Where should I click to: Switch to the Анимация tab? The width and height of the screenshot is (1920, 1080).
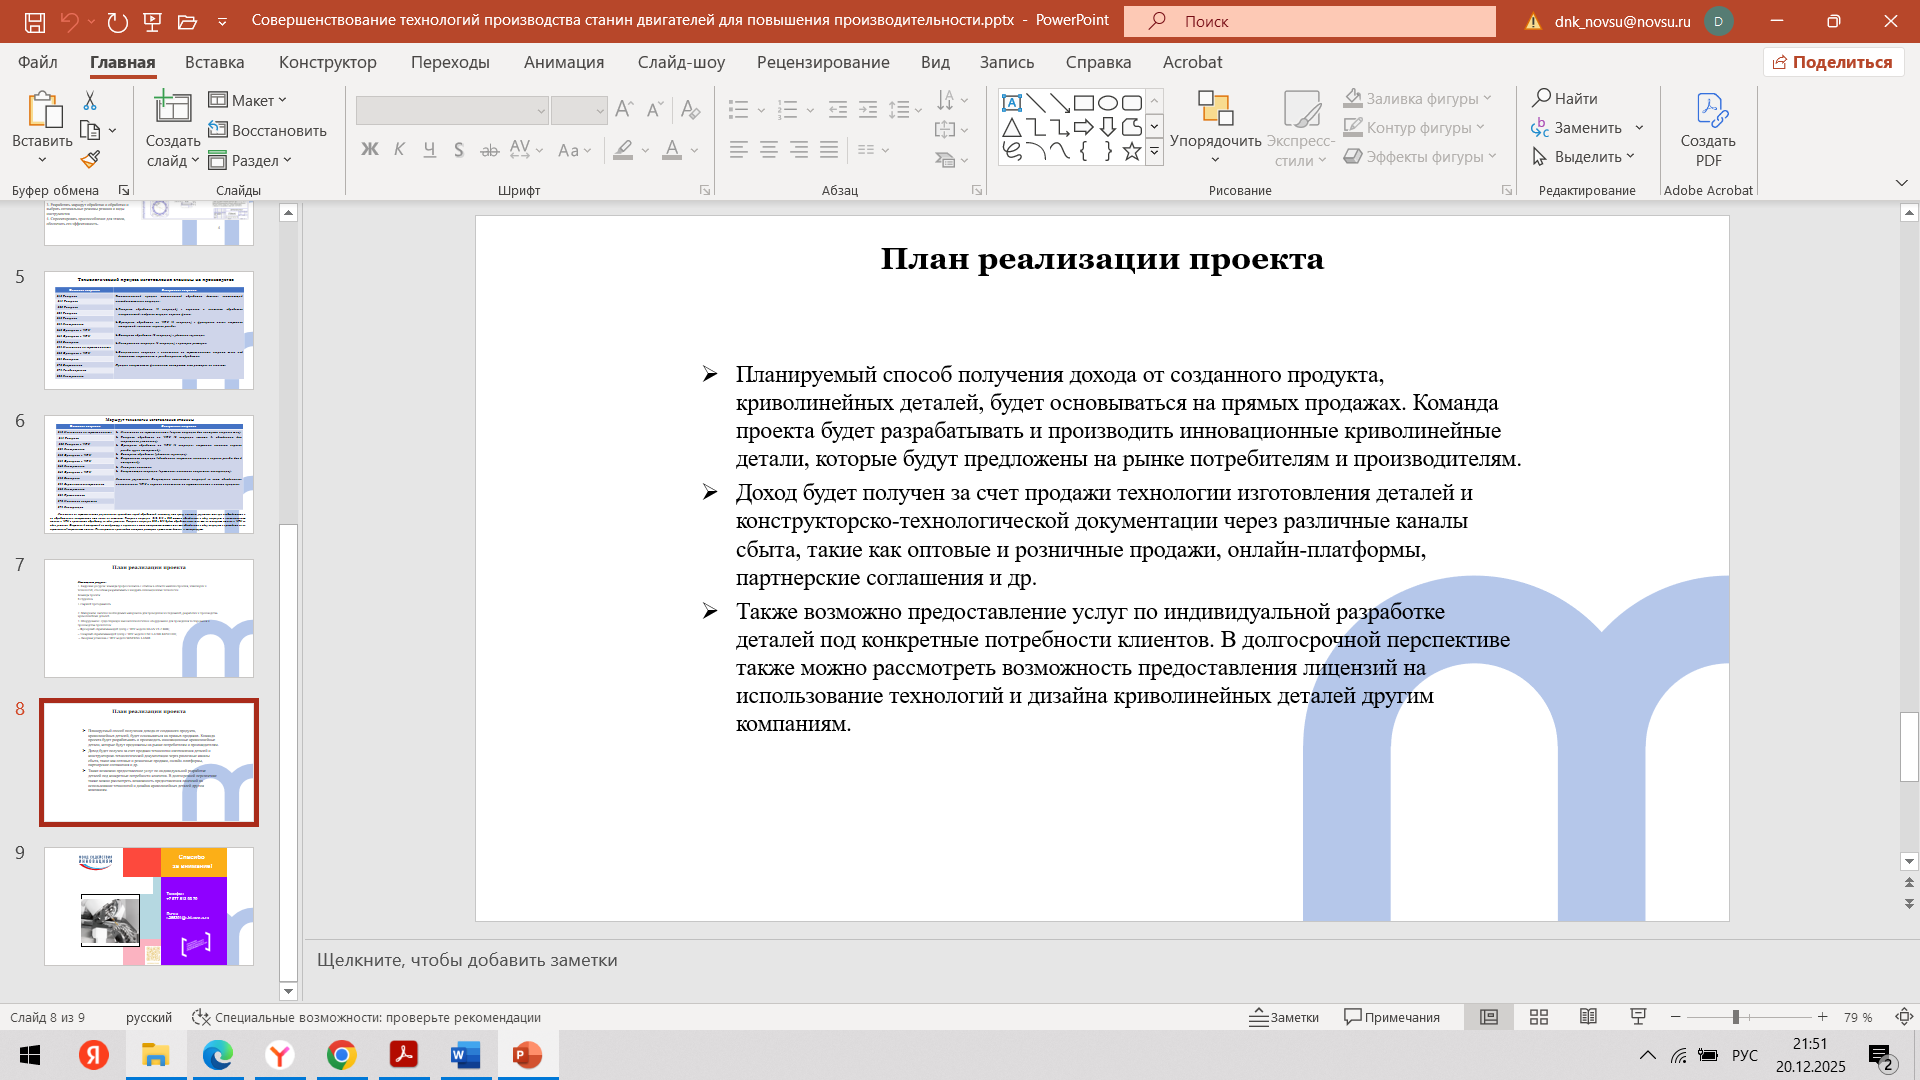pos(564,62)
